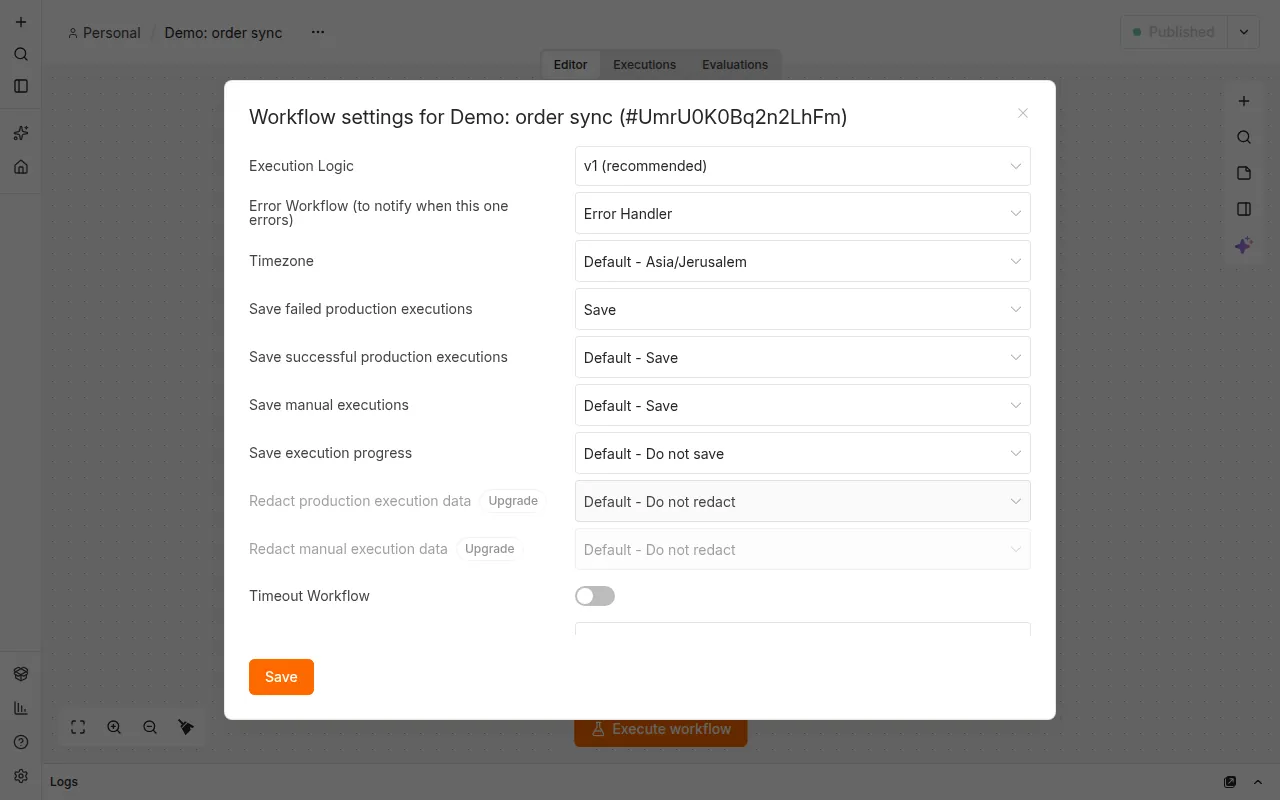This screenshot has width=1280, height=800.
Task: Open the workflow three-dots menu
Action: click(318, 32)
